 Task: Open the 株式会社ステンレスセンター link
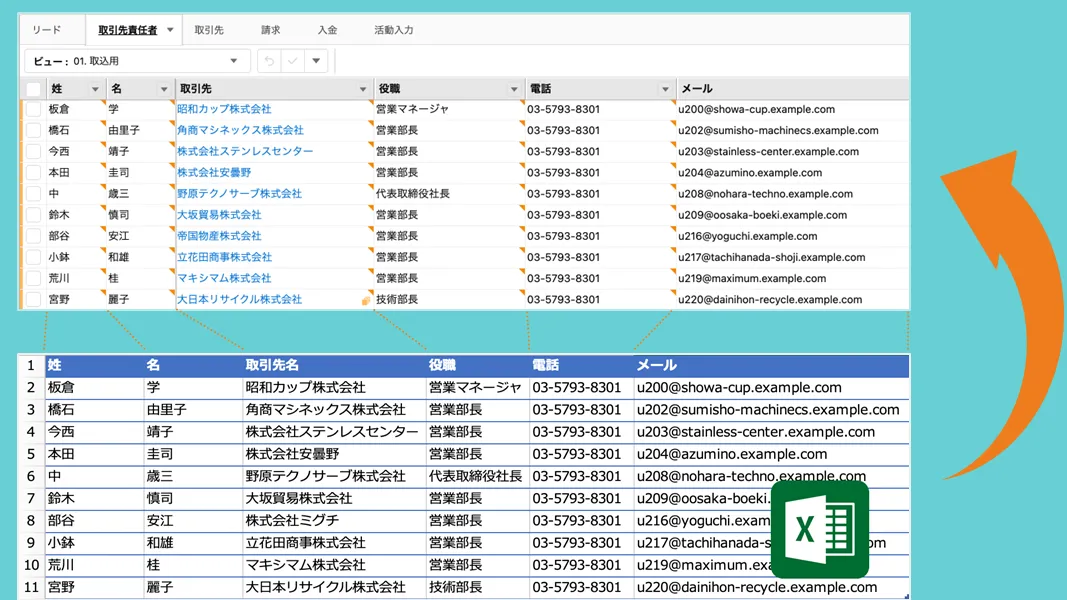[245, 151]
